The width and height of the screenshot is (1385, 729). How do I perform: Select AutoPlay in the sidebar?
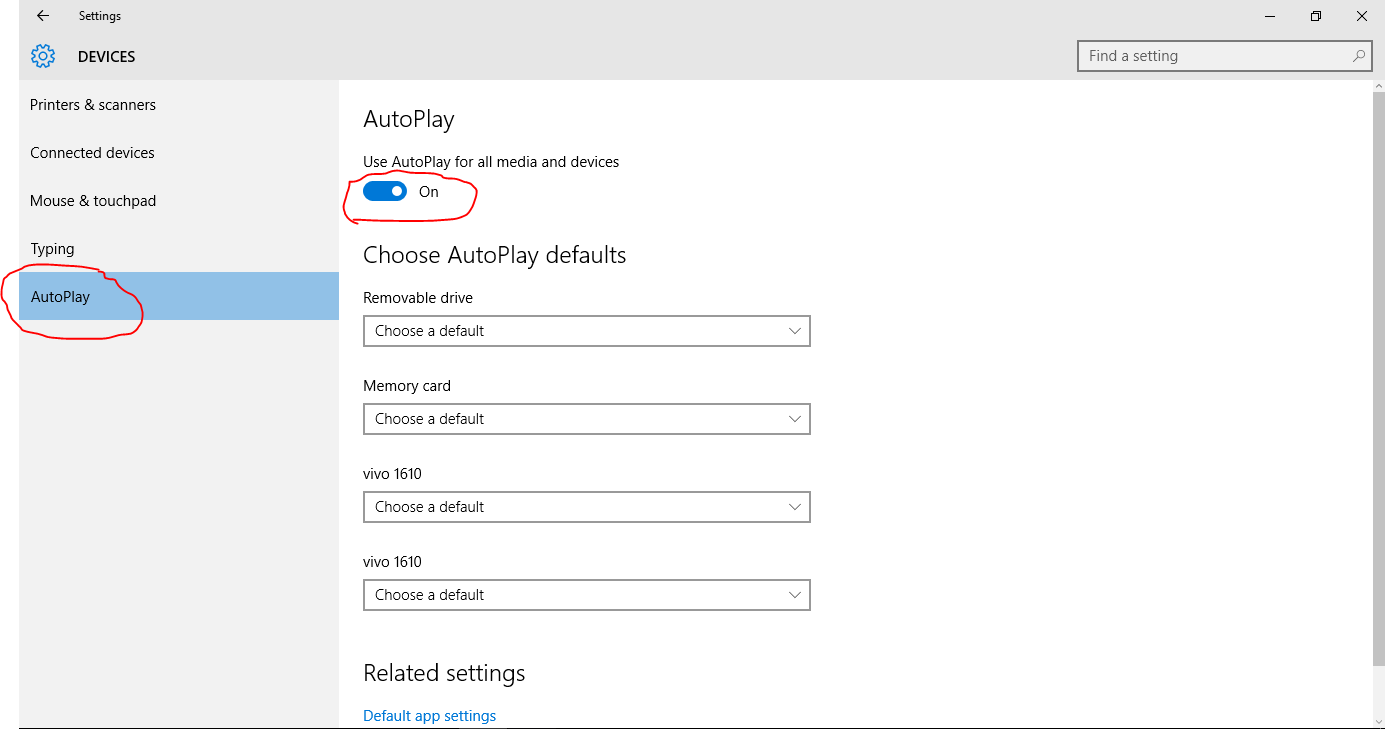(x=59, y=296)
